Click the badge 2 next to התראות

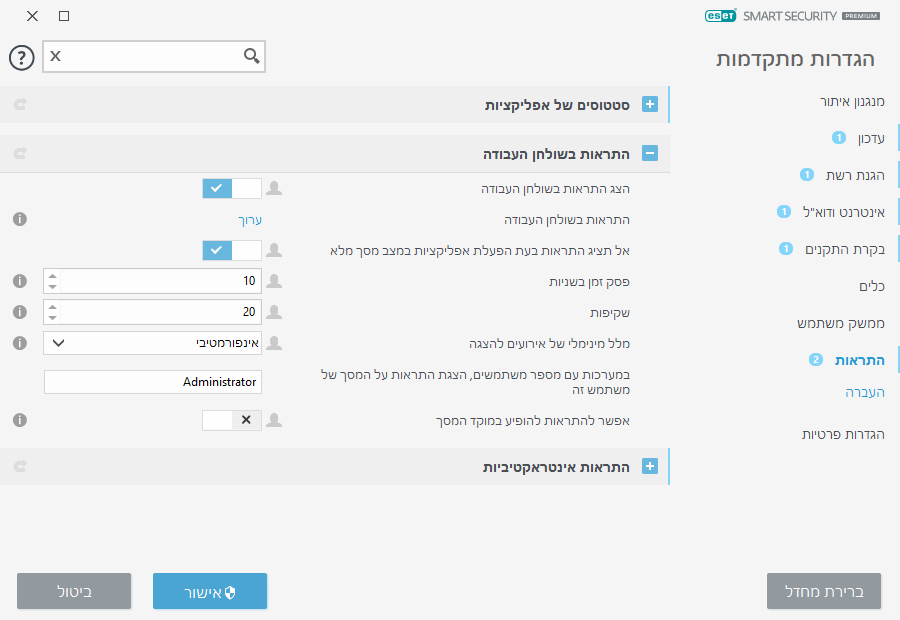(x=816, y=359)
